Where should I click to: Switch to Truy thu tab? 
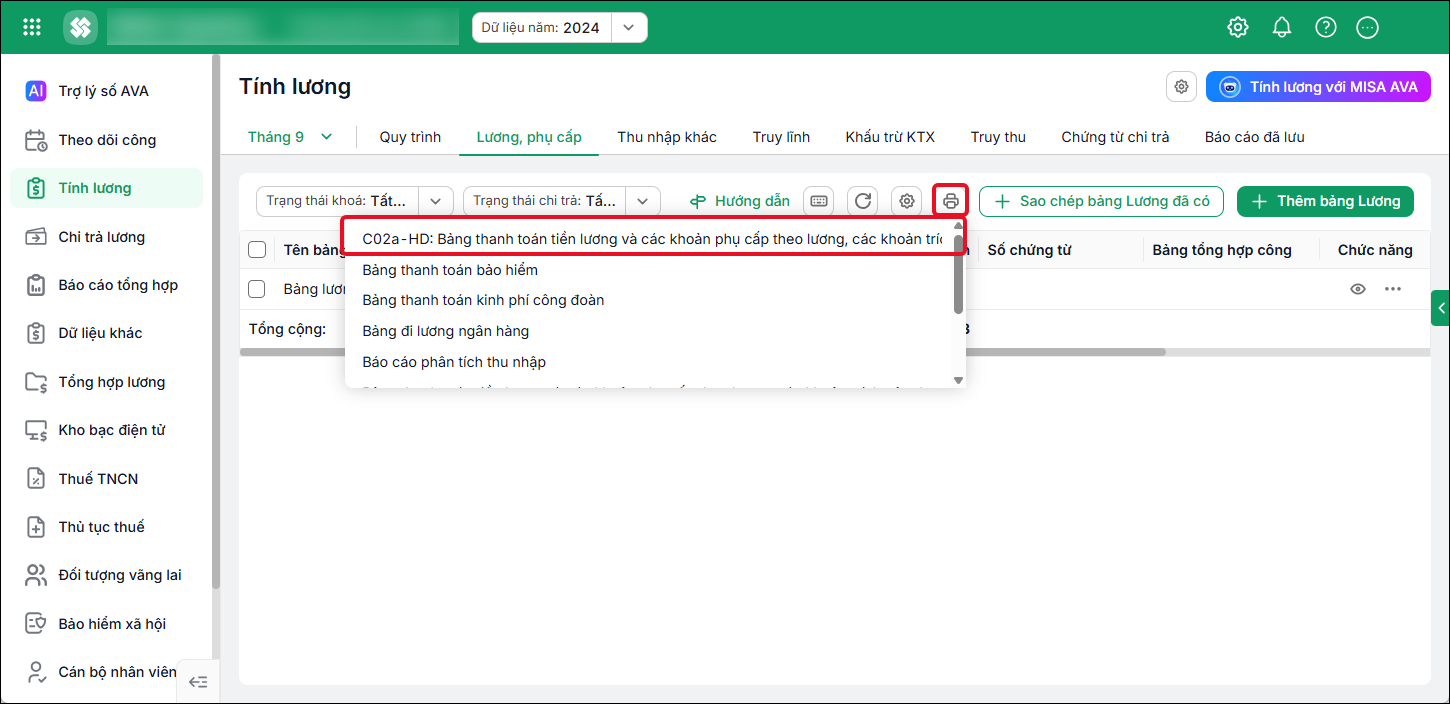click(998, 137)
